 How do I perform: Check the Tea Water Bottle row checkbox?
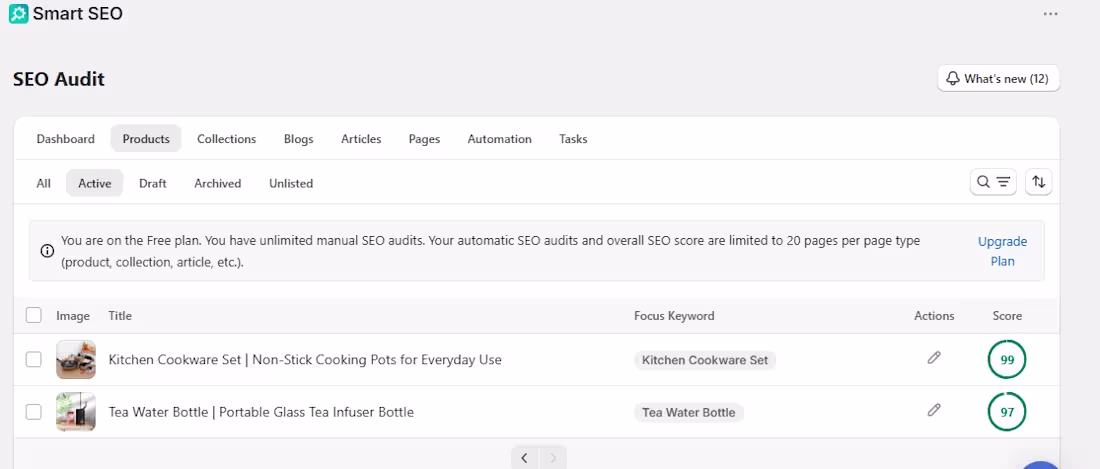click(34, 412)
